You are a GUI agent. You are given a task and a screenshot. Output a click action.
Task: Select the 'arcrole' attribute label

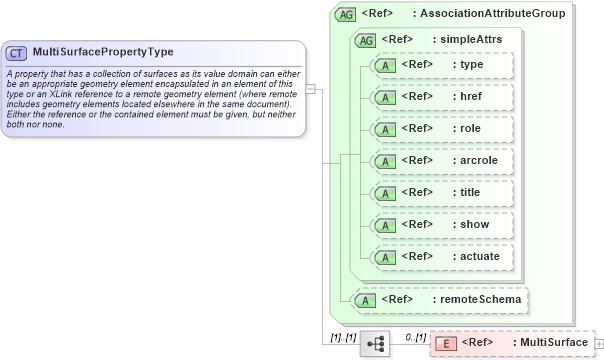pyautogui.click(x=479, y=160)
